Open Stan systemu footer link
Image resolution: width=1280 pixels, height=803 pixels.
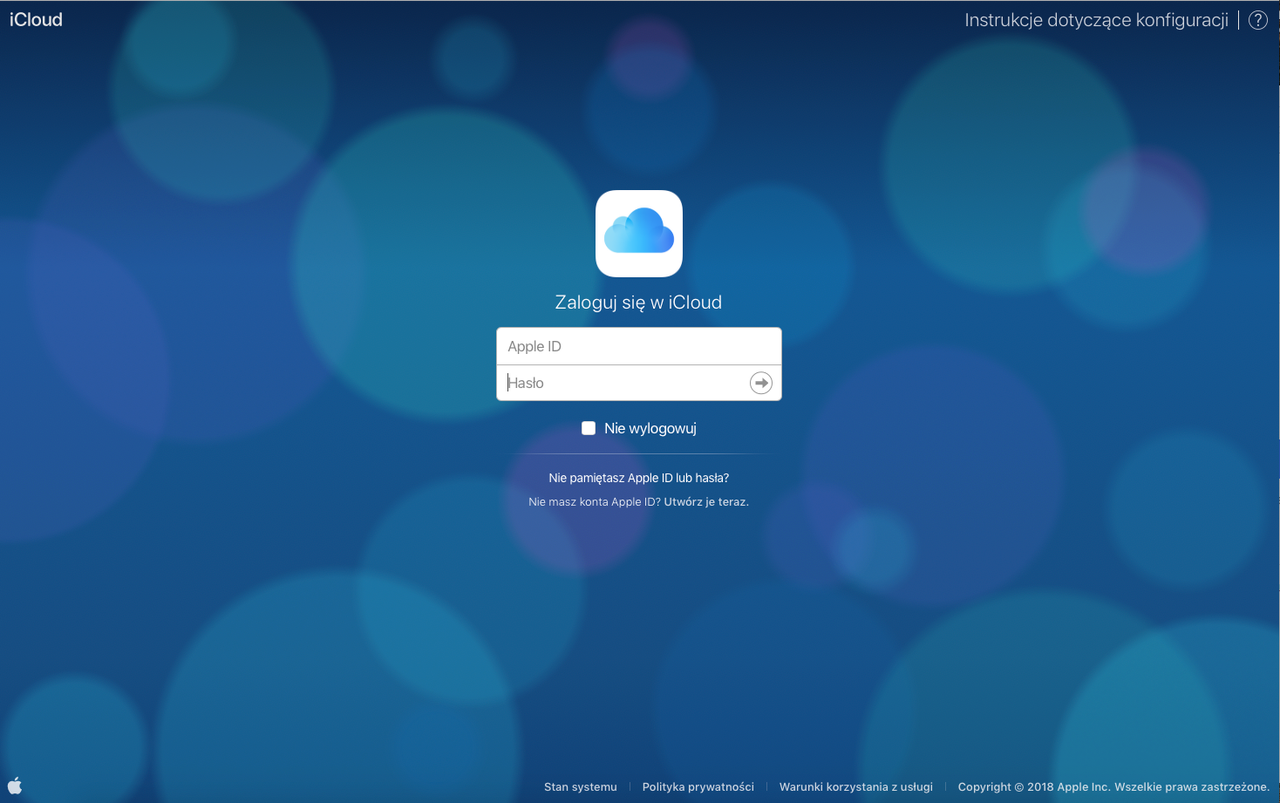[580, 787]
